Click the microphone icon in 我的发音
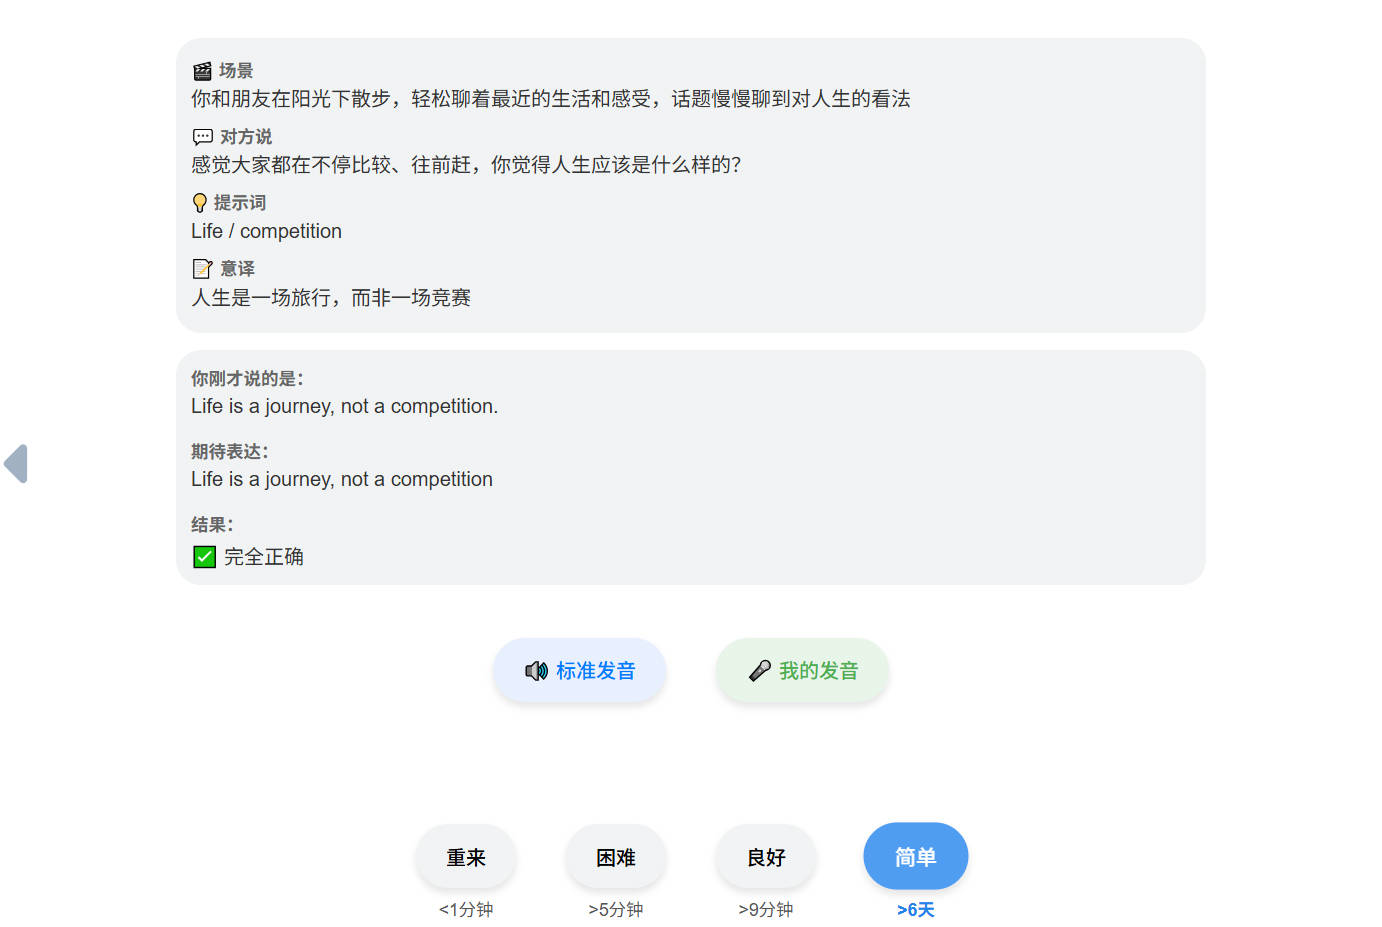Viewport: 1382px width, 927px height. click(x=760, y=671)
